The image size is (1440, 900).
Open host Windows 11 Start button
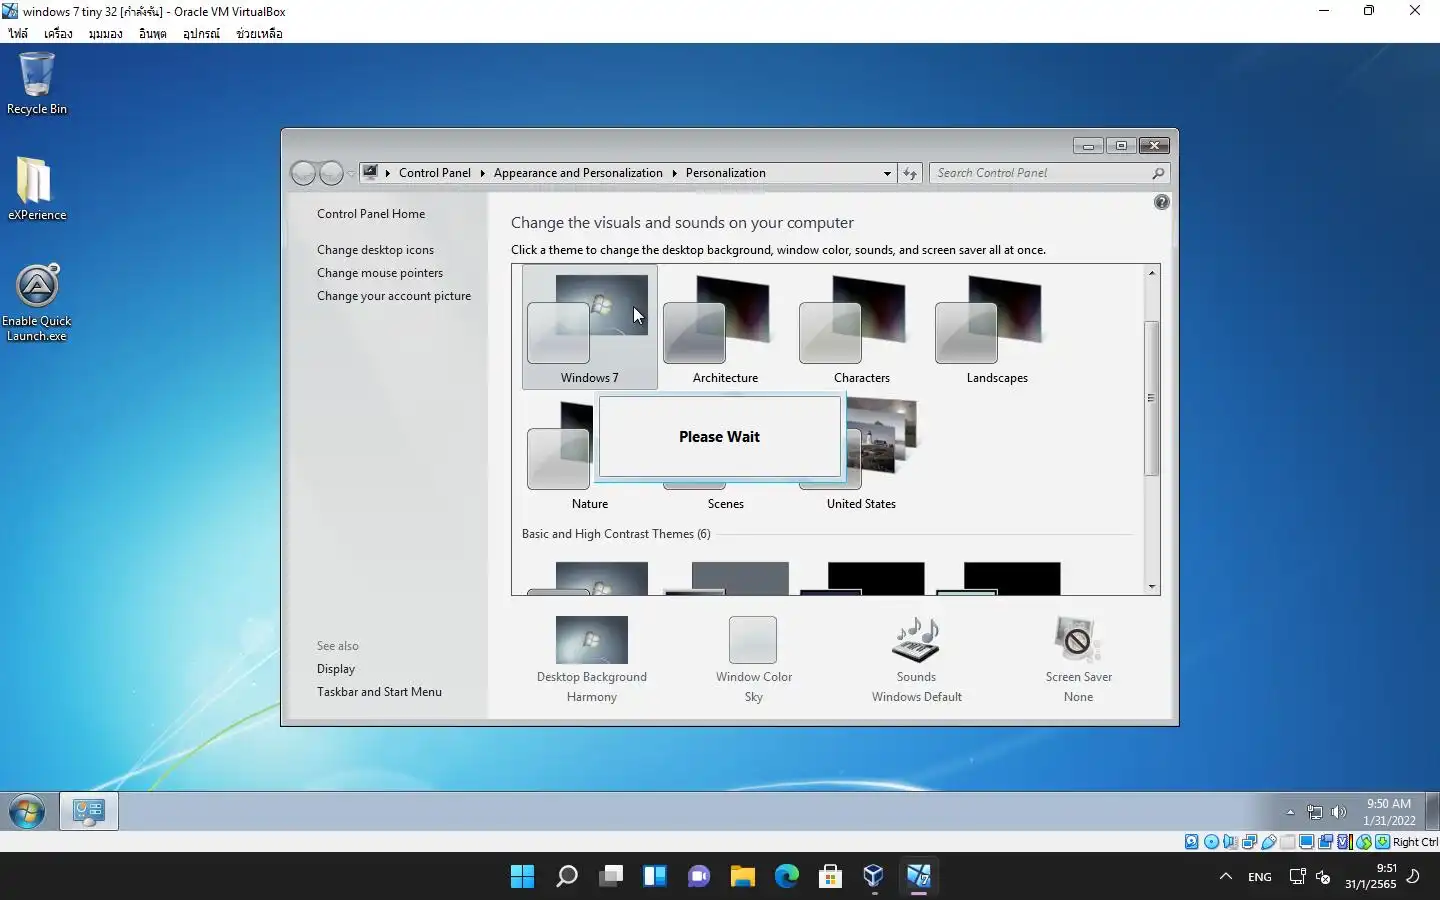click(x=522, y=877)
